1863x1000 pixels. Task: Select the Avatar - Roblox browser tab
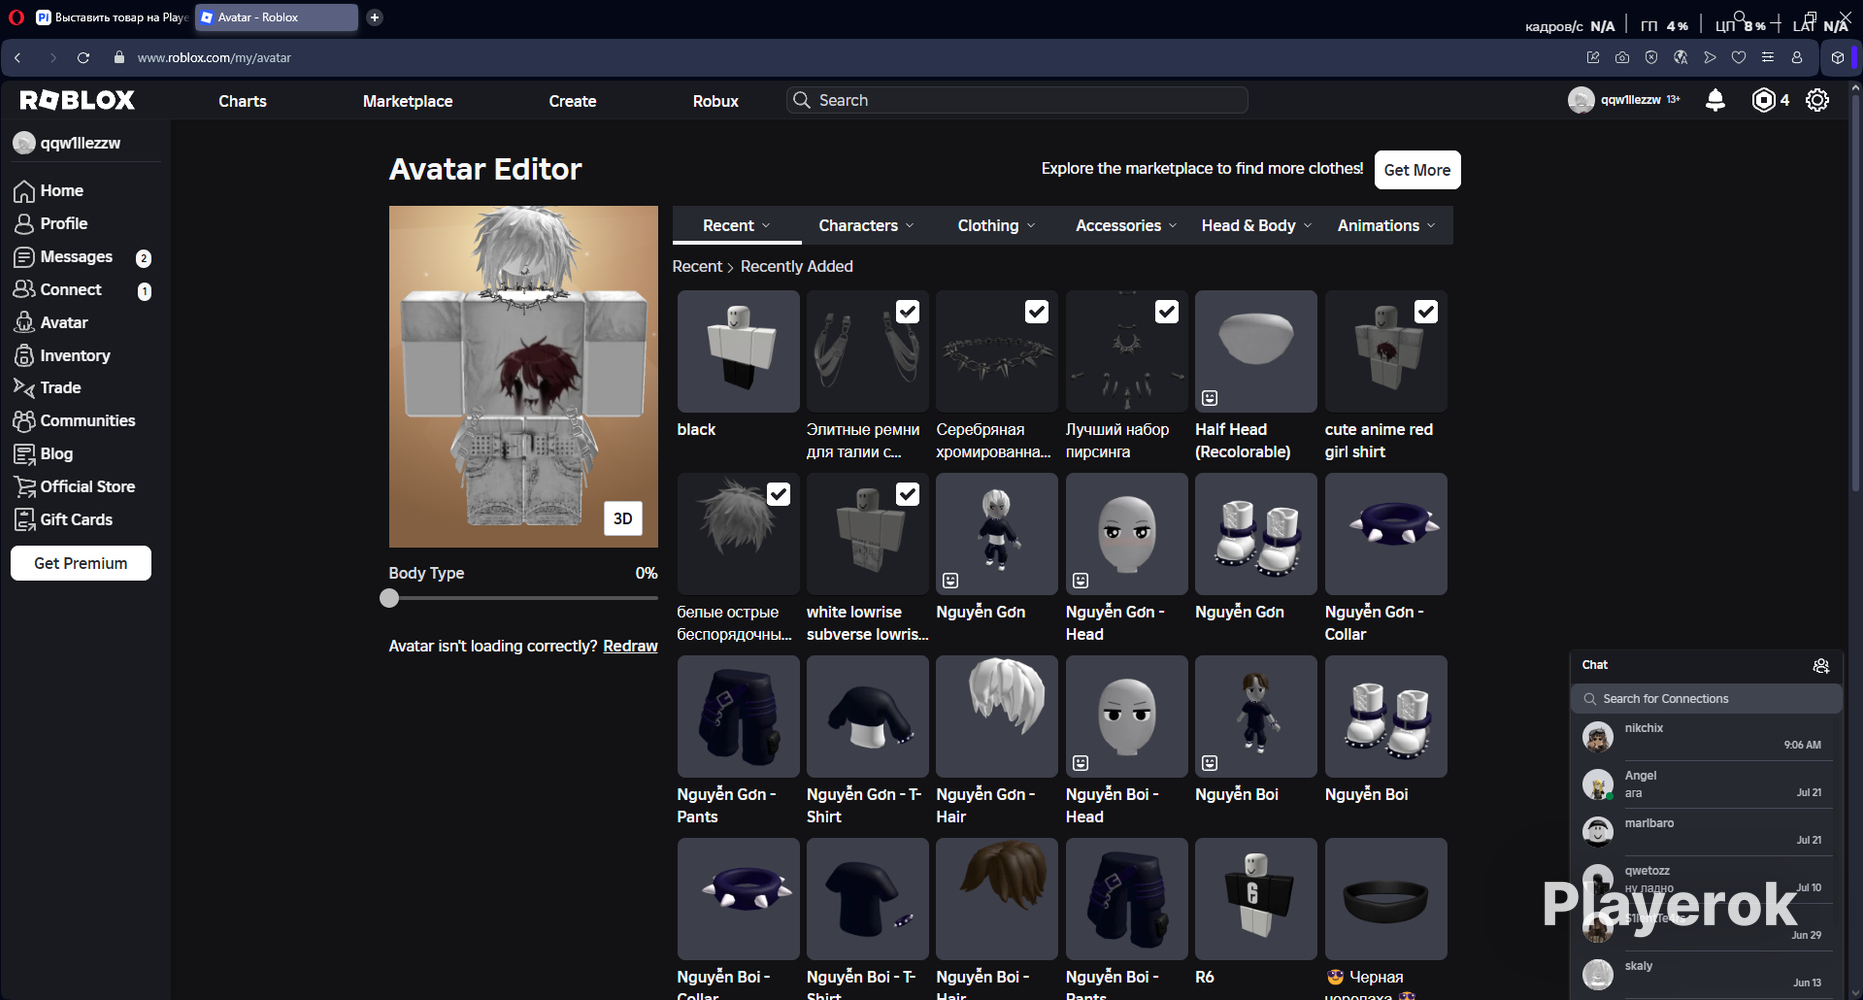tap(277, 17)
